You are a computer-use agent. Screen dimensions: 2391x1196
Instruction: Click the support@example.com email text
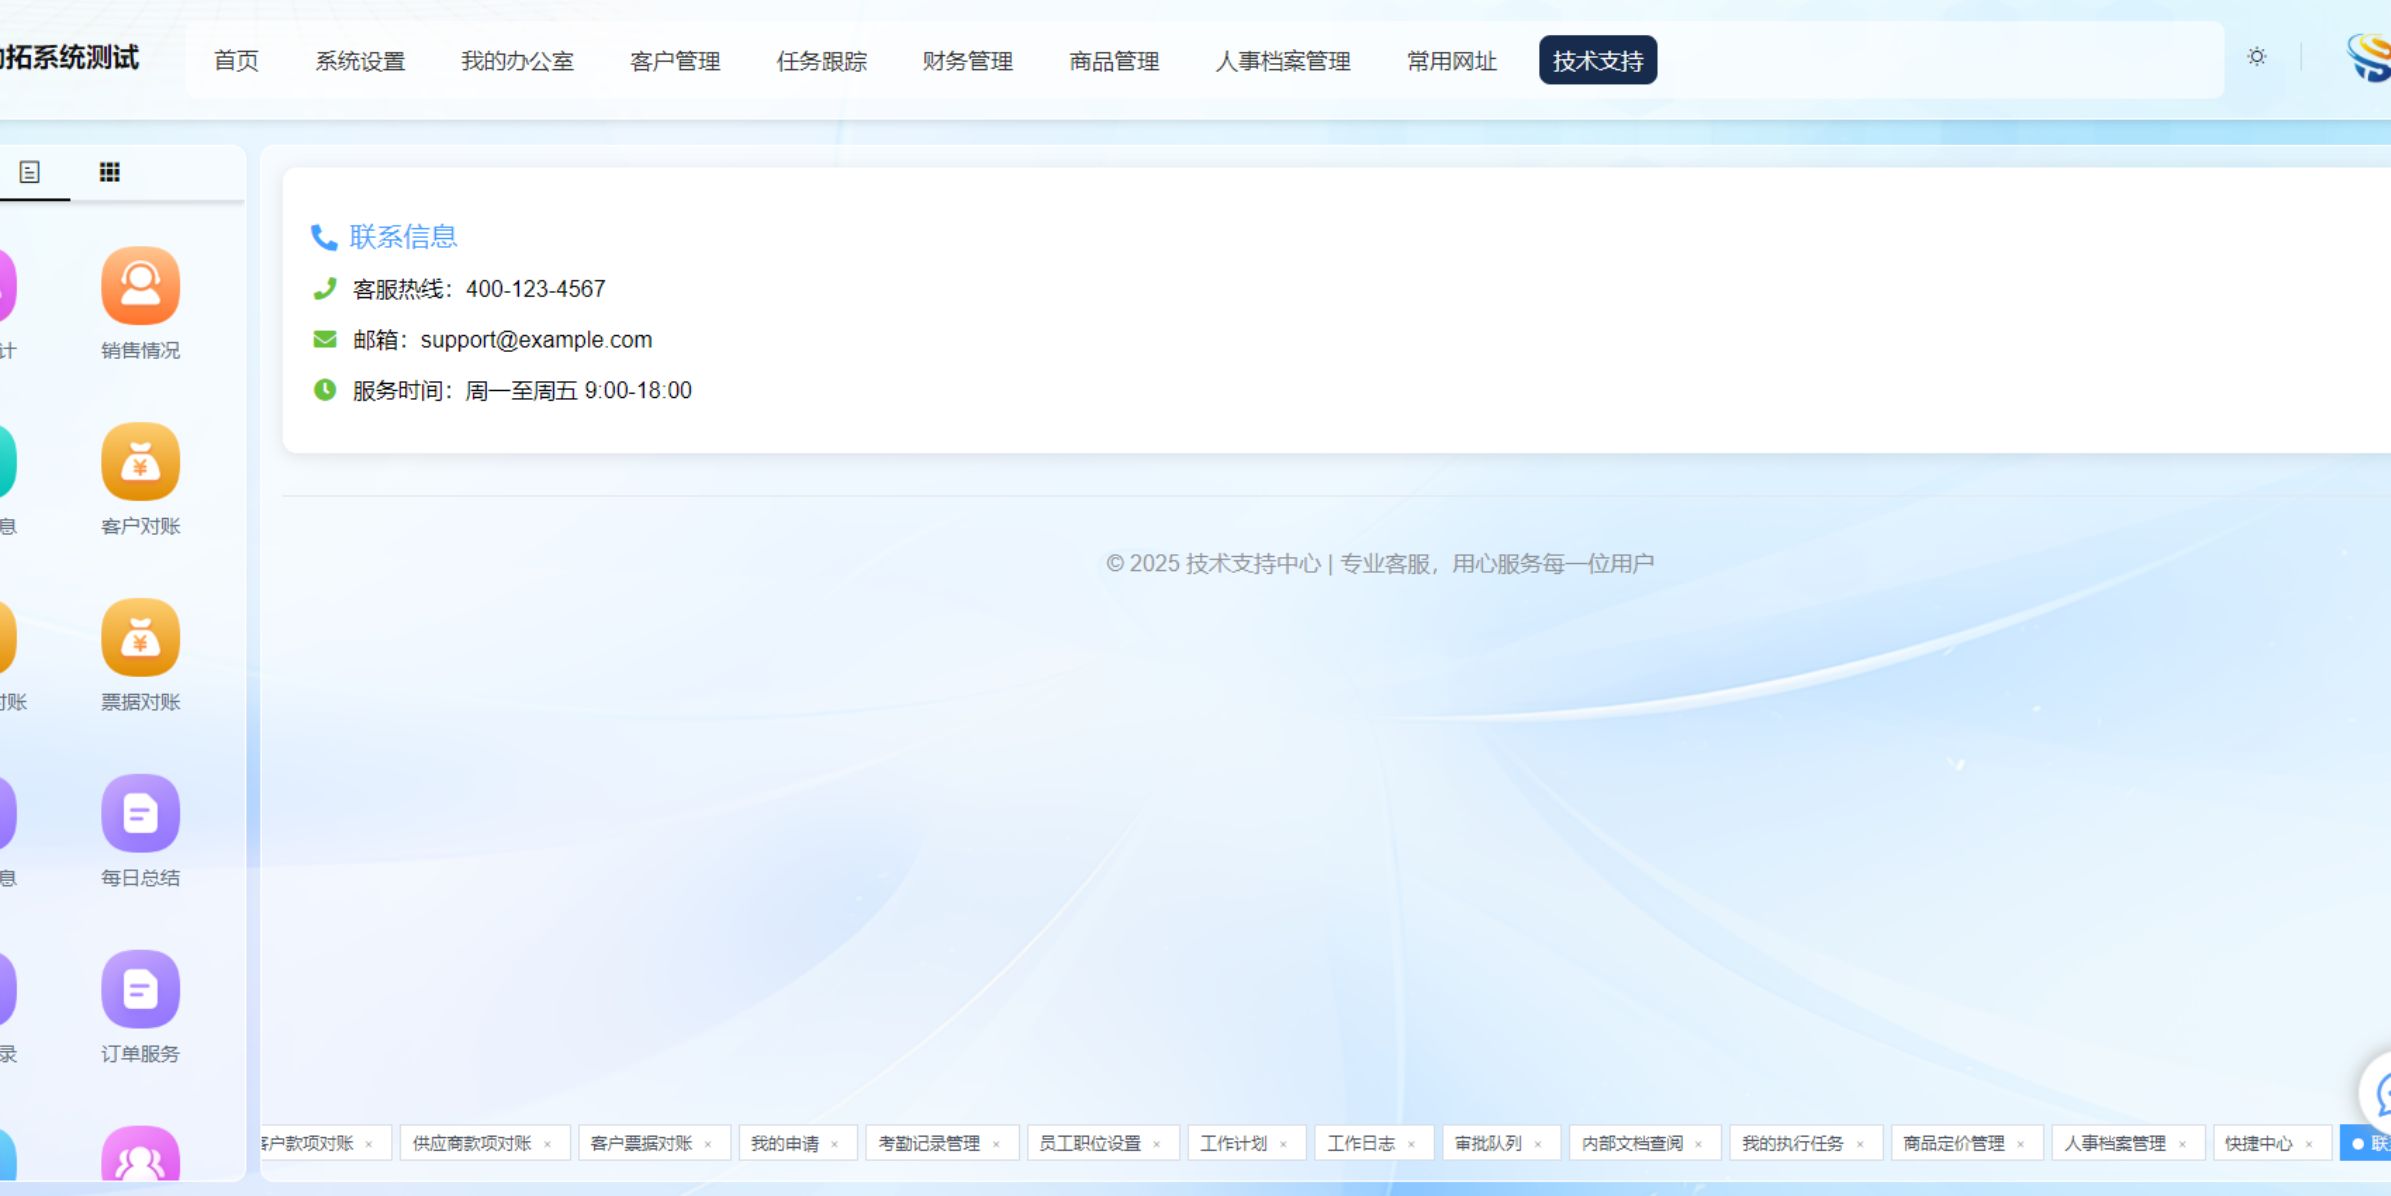(536, 340)
